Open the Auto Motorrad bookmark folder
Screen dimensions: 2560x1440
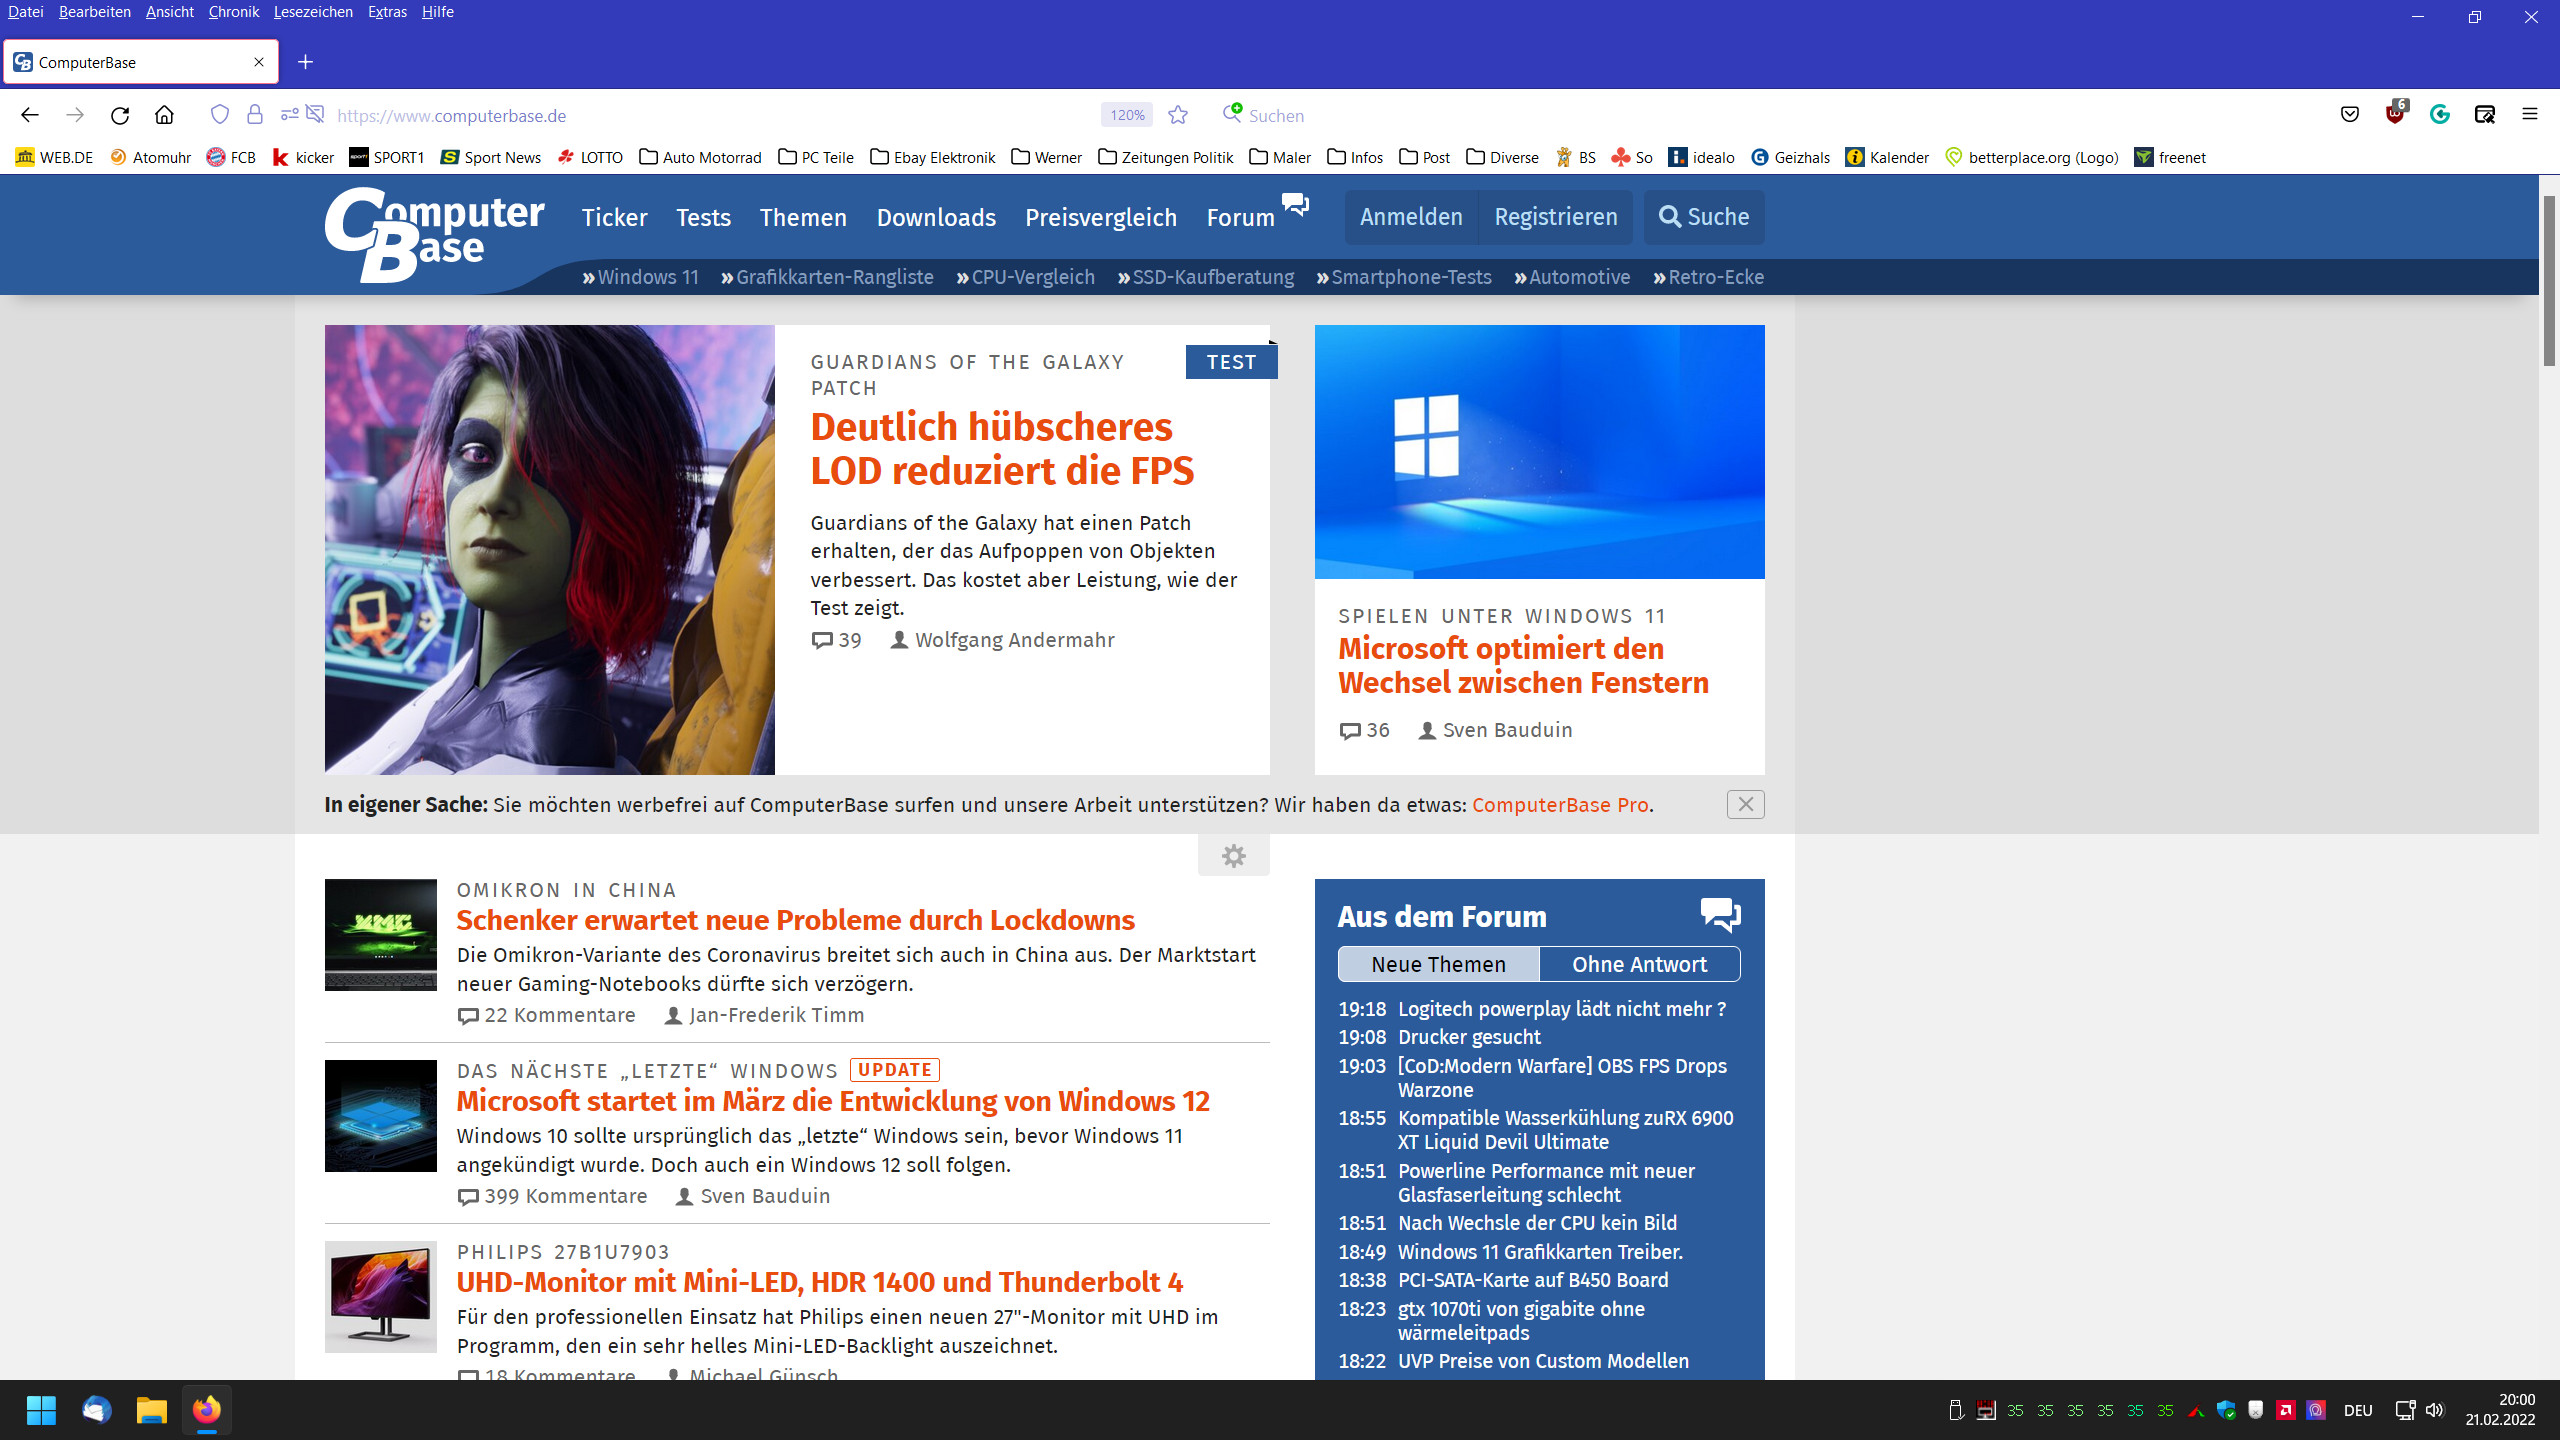click(700, 157)
